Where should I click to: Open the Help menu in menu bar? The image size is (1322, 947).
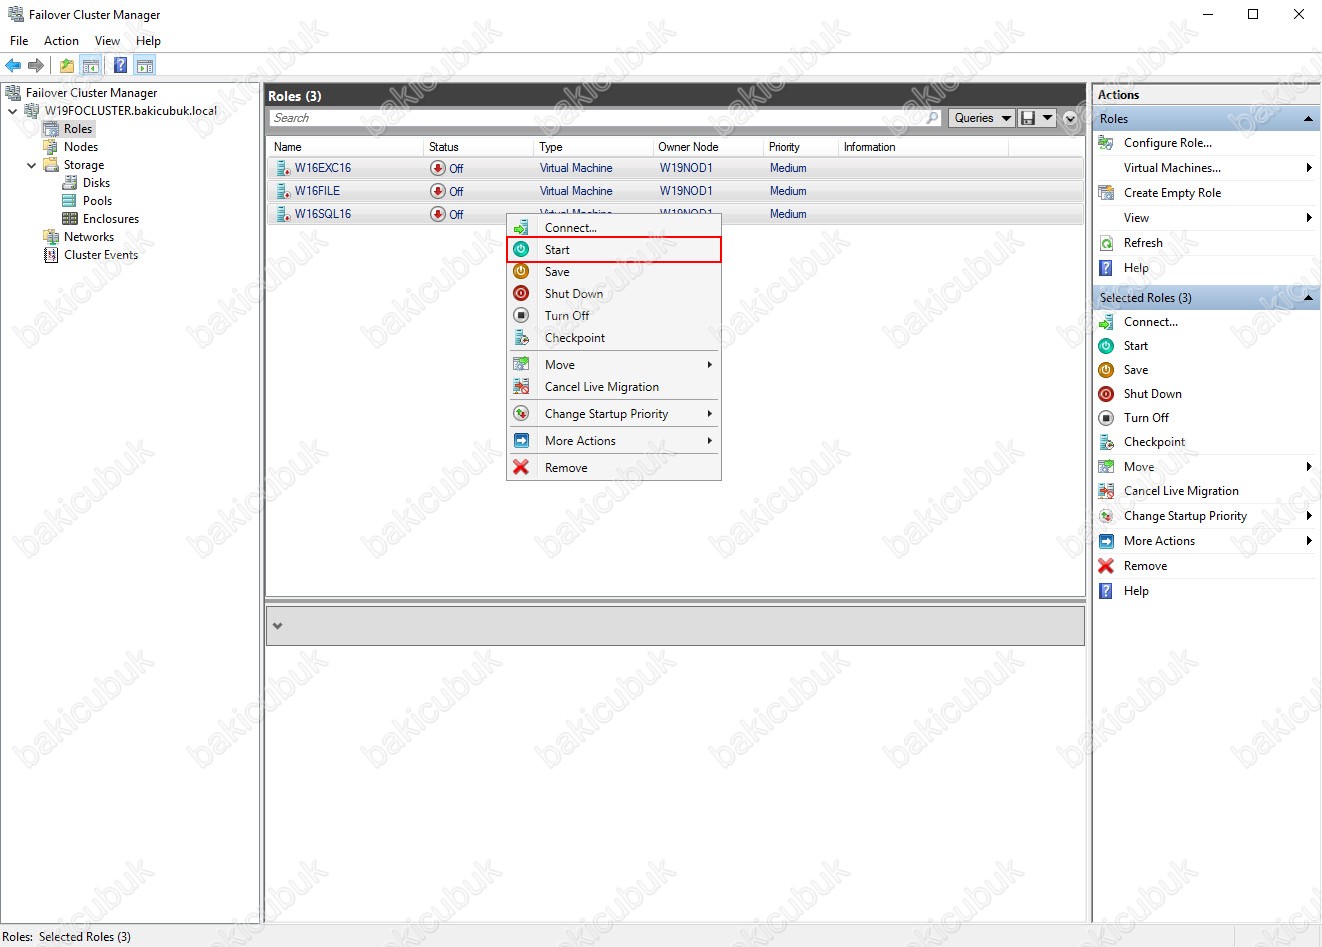pos(148,41)
